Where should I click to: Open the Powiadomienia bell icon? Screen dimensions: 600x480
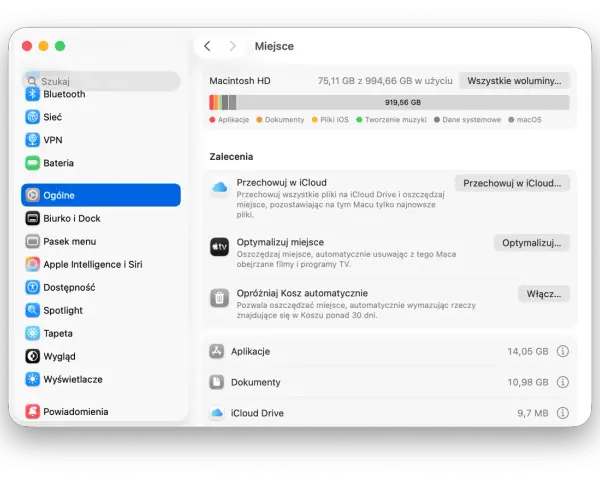click(33, 412)
